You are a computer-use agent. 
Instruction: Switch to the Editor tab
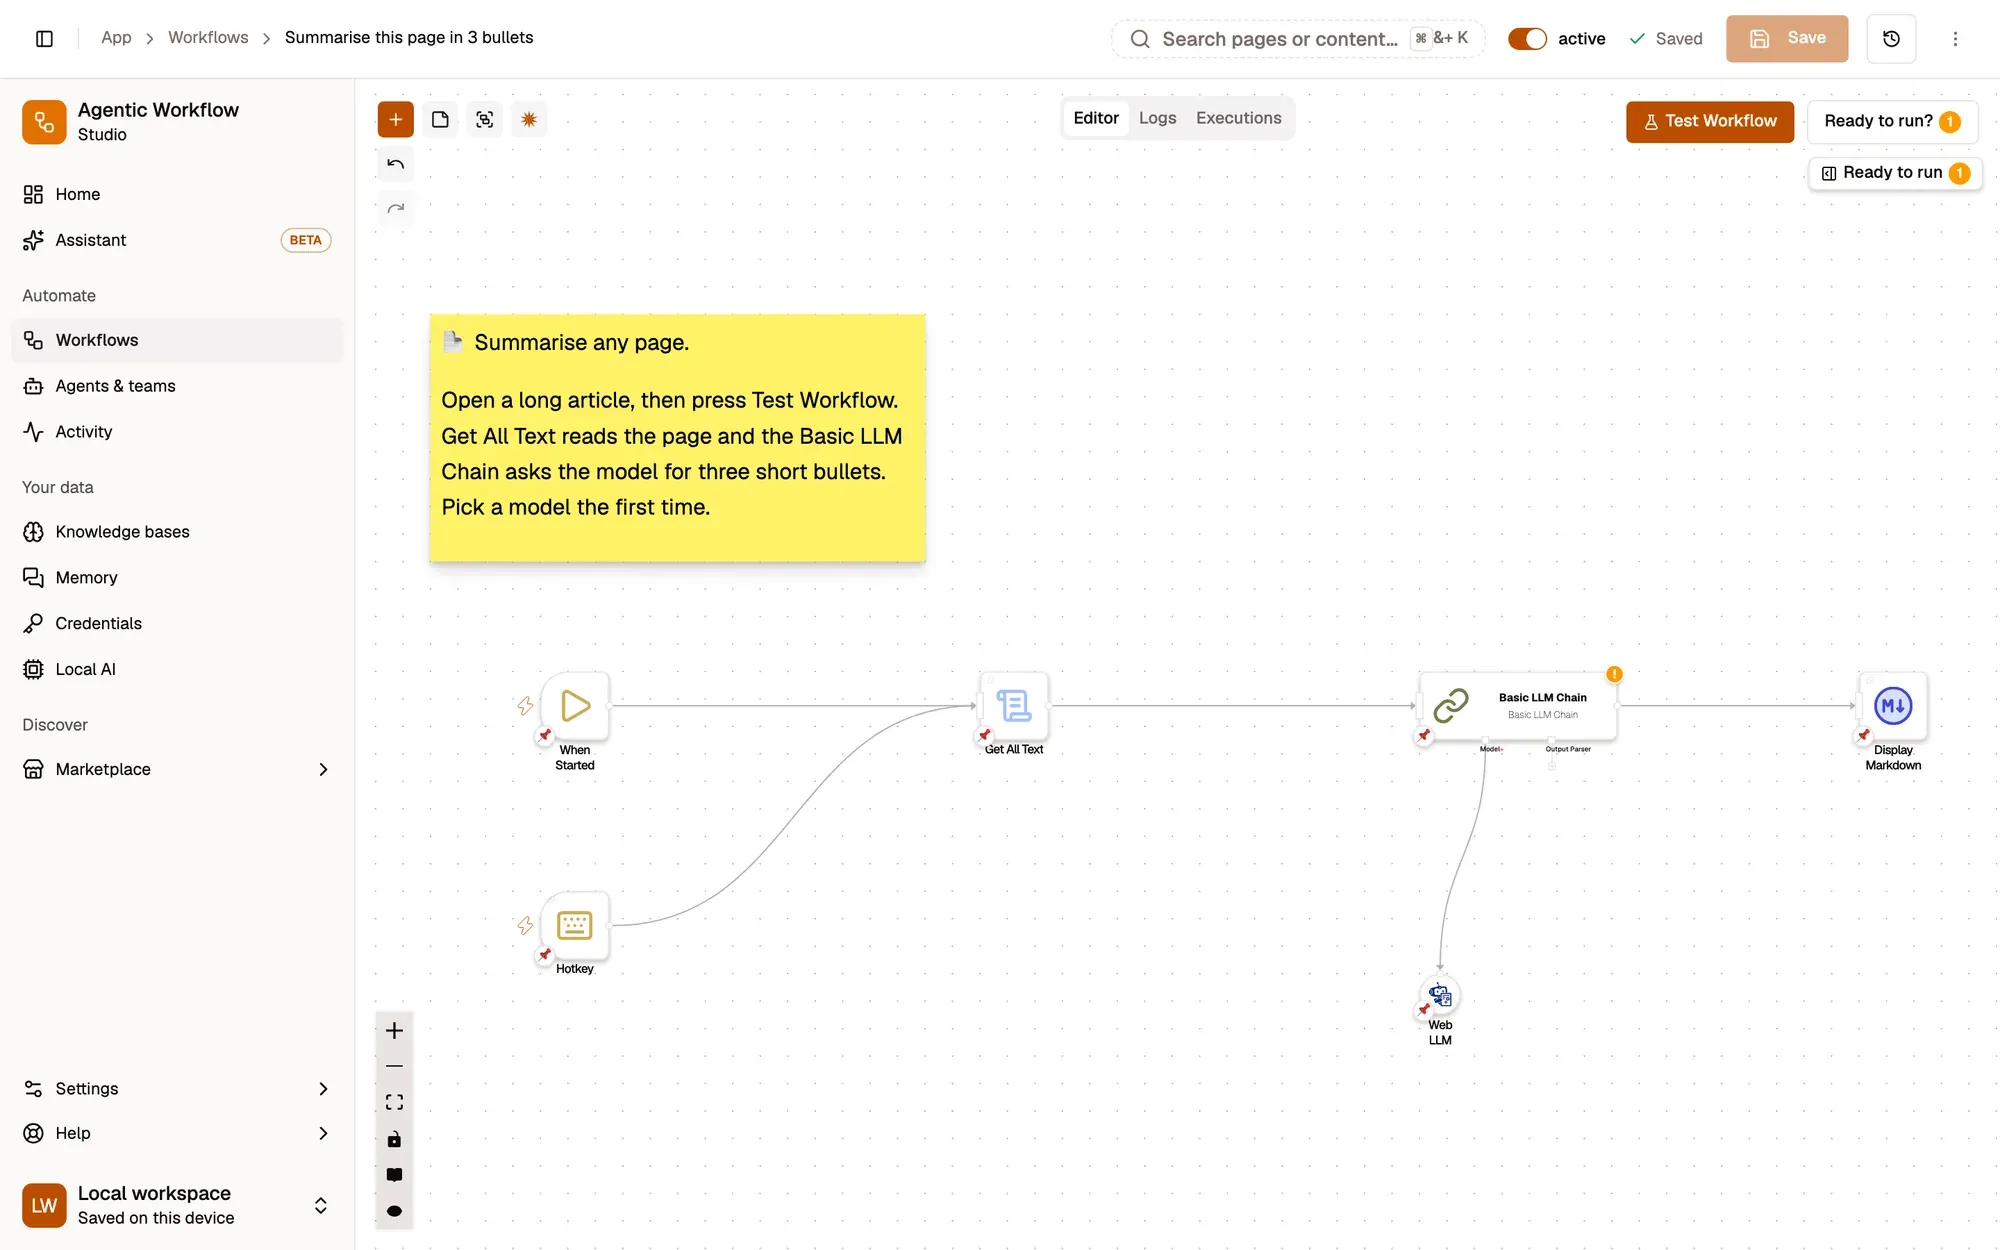pyautogui.click(x=1096, y=118)
